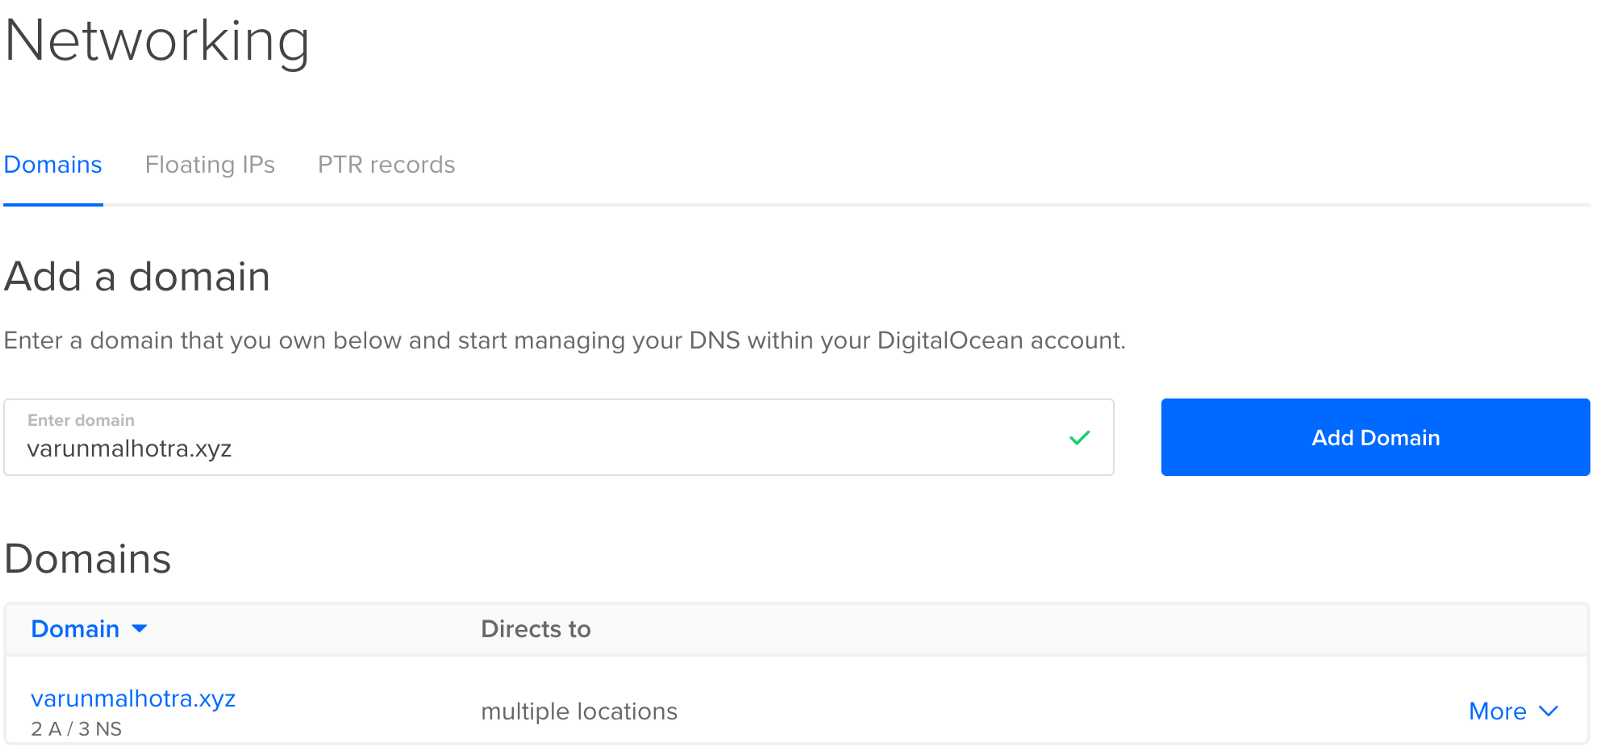
Task: Click the small "Enter domain" field label
Action: (81, 420)
